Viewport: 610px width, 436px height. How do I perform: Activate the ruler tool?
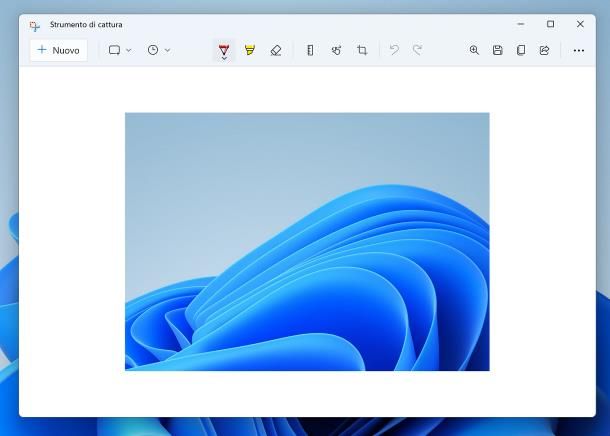[310, 50]
